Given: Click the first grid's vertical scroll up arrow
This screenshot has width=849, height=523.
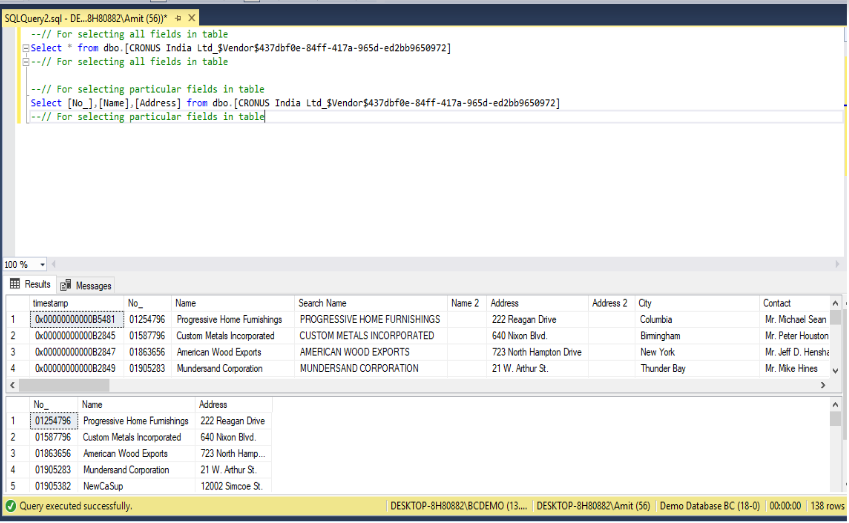Looking at the screenshot, I should coord(835,303).
